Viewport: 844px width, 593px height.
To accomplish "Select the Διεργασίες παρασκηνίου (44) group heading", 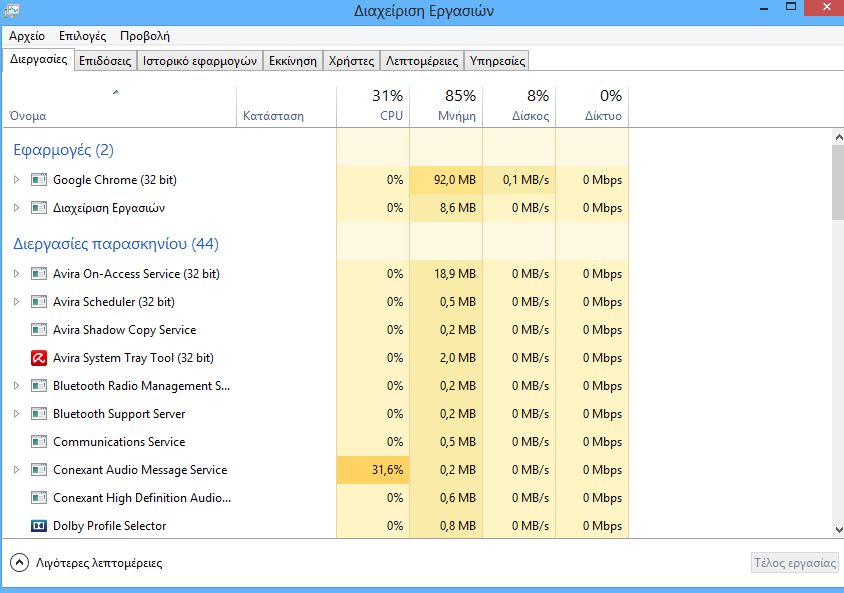I will (116, 244).
